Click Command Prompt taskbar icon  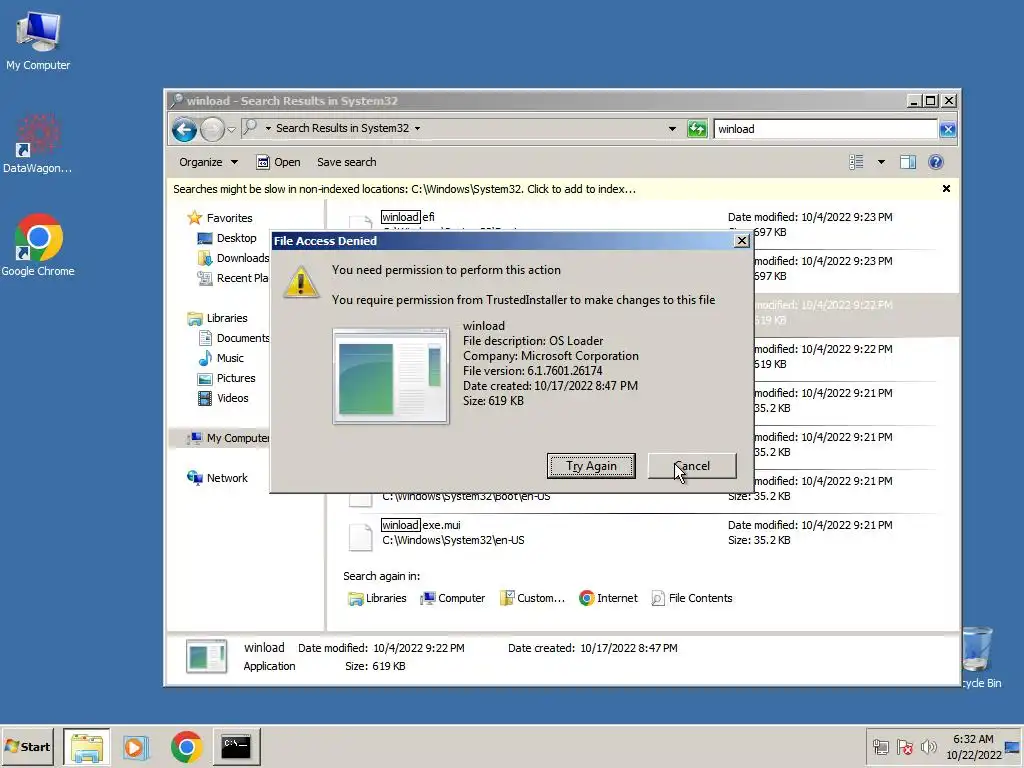point(236,747)
